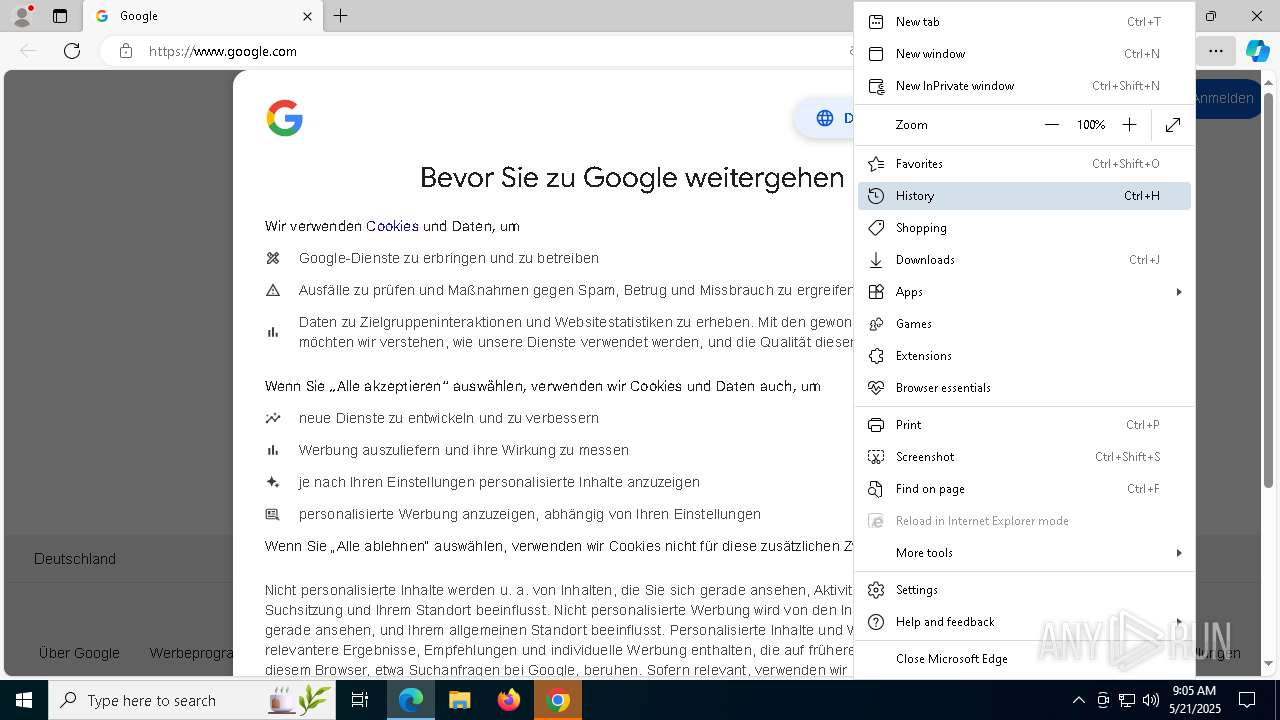
Task: Open Extensions menu entry
Action: click(1024, 356)
